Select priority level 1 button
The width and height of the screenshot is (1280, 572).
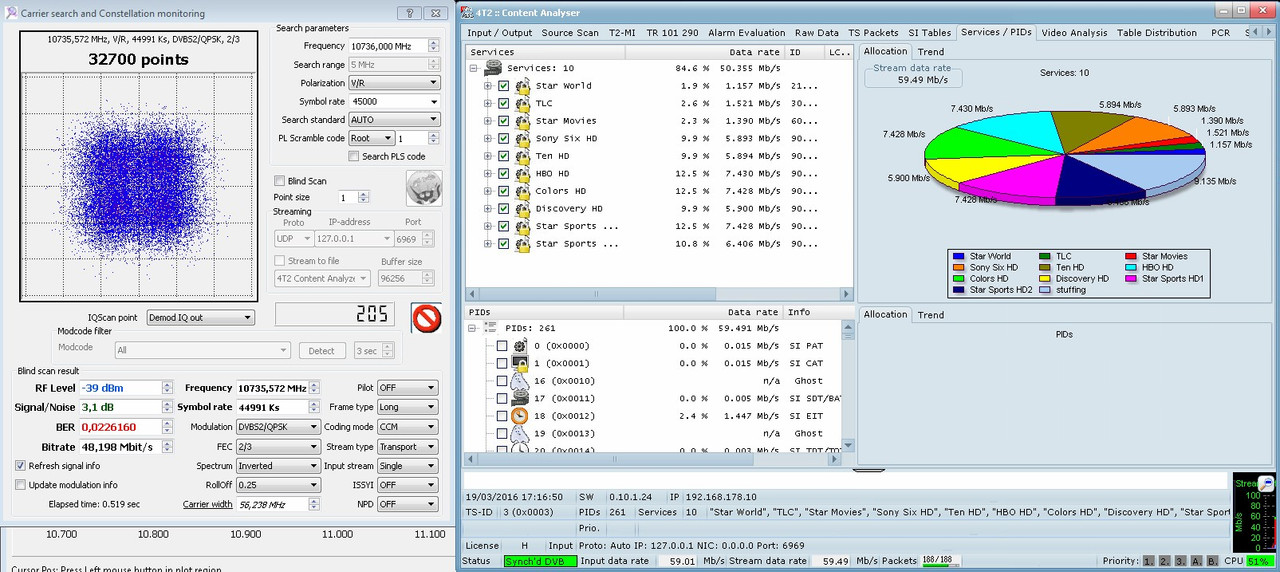(1149, 561)
